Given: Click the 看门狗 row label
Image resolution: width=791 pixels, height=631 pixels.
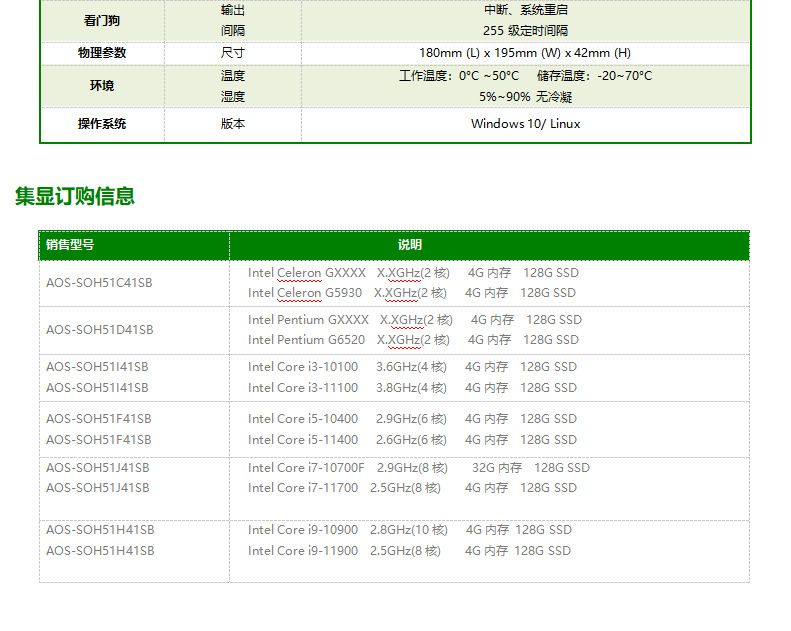Looking at the screenshot, I should pos(102,21).
